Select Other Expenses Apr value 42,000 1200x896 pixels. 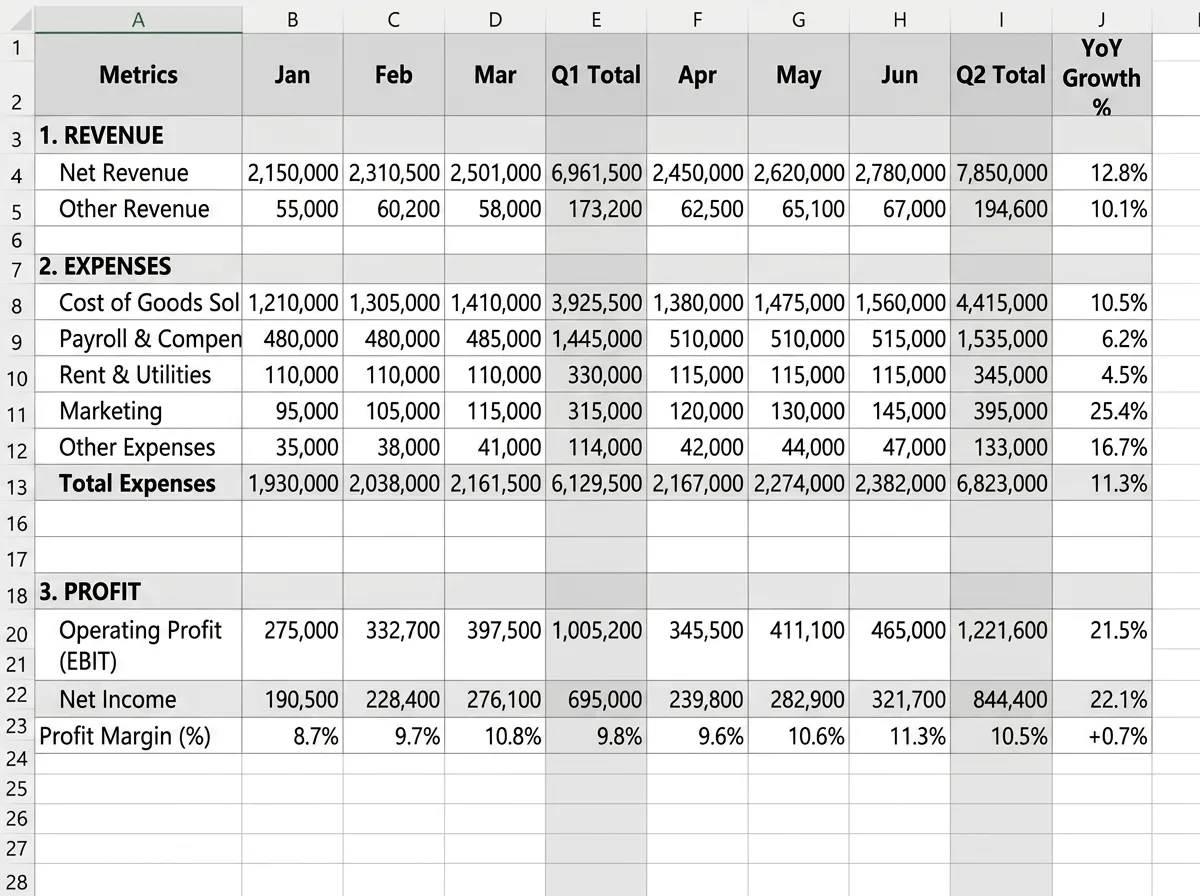pos(697,447)
